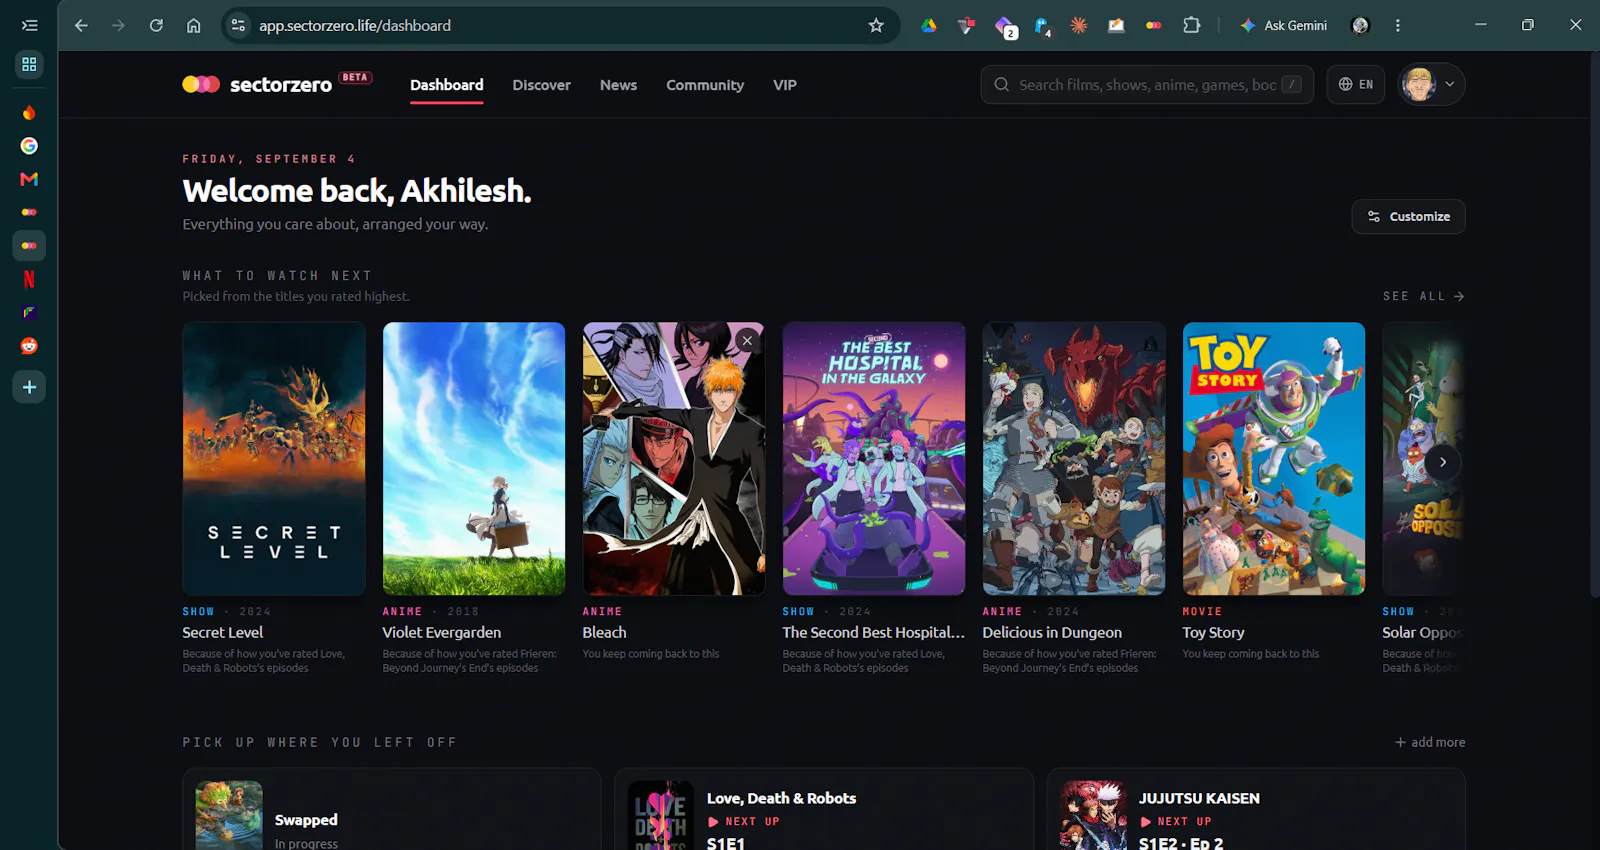This screenshot has width=1600, height=850.
Task: Expand the browser sidebar panel toggle
Action: [x=29, y=25]
